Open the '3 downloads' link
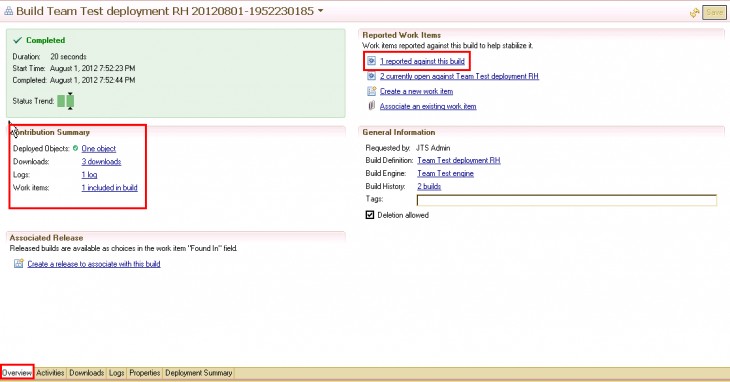Image resolution: width=730 pixels, height=382 pixels. pyautogui.click(x=101, y=161)
